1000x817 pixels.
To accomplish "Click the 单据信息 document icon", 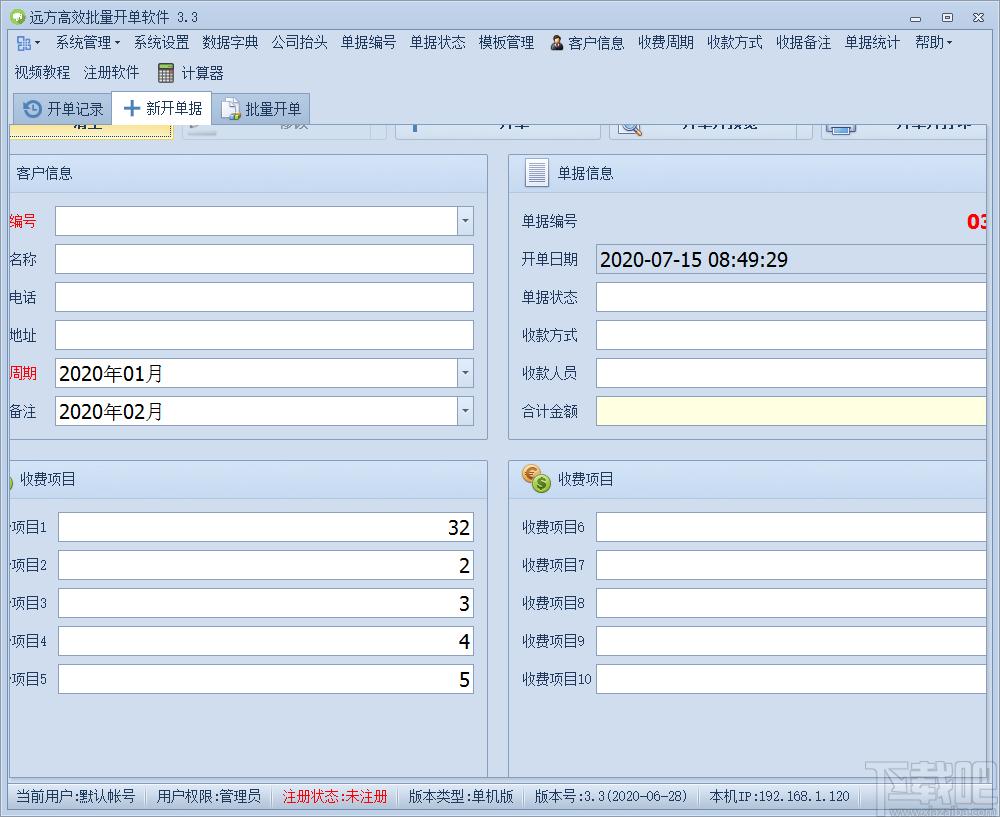I will coord(536,173).
